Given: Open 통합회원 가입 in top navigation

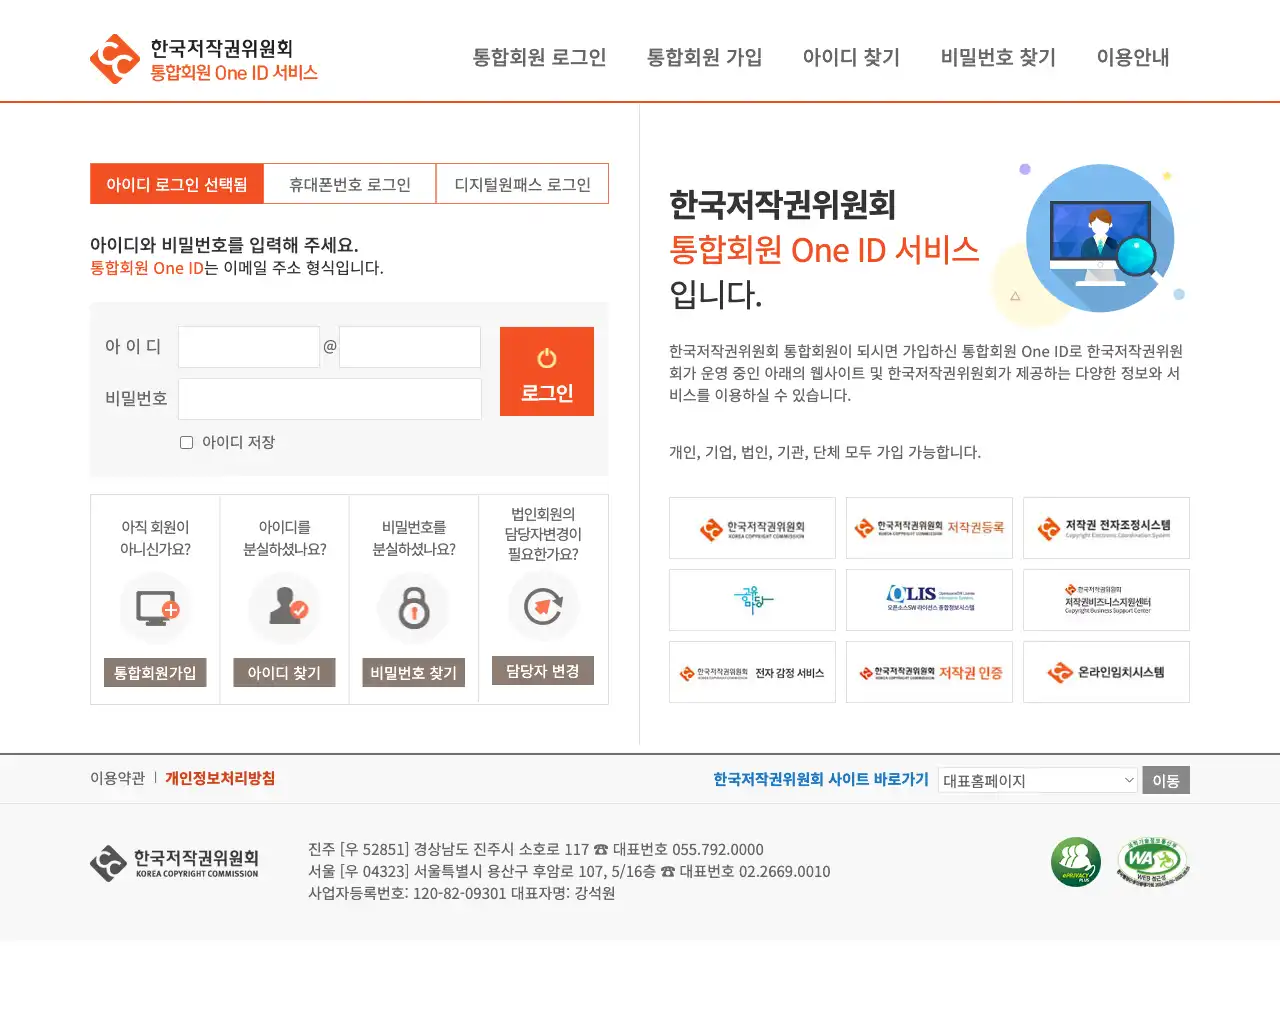Looking at the screenshot, I should point(705,57).
